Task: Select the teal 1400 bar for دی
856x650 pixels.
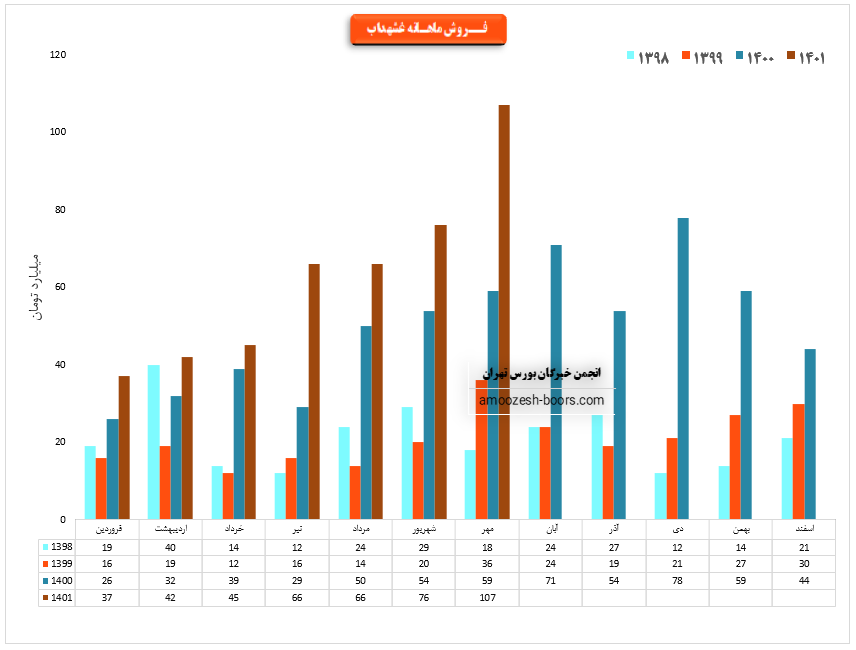Action: coord(683,368)
